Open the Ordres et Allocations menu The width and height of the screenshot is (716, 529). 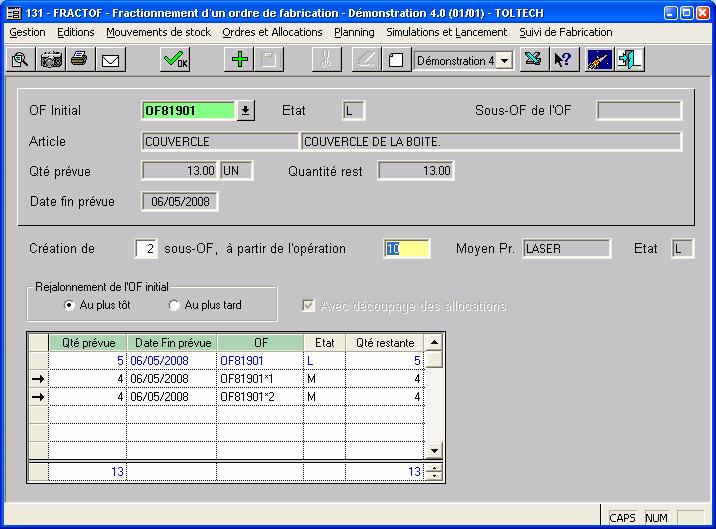point(272,32)
